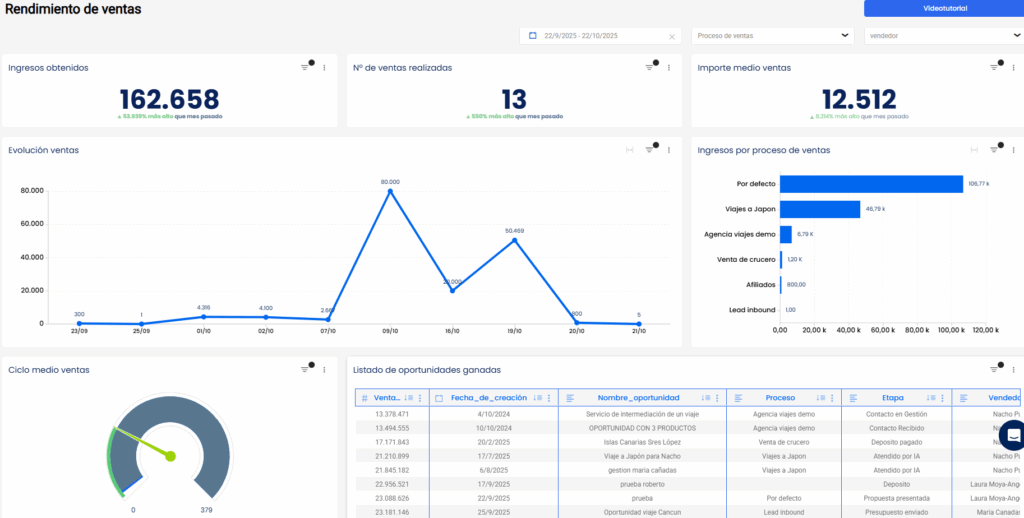Open column options for Nombre_oportunidad header
The width and height of the screenshot is (1024, 518).
tap(717, 398)
